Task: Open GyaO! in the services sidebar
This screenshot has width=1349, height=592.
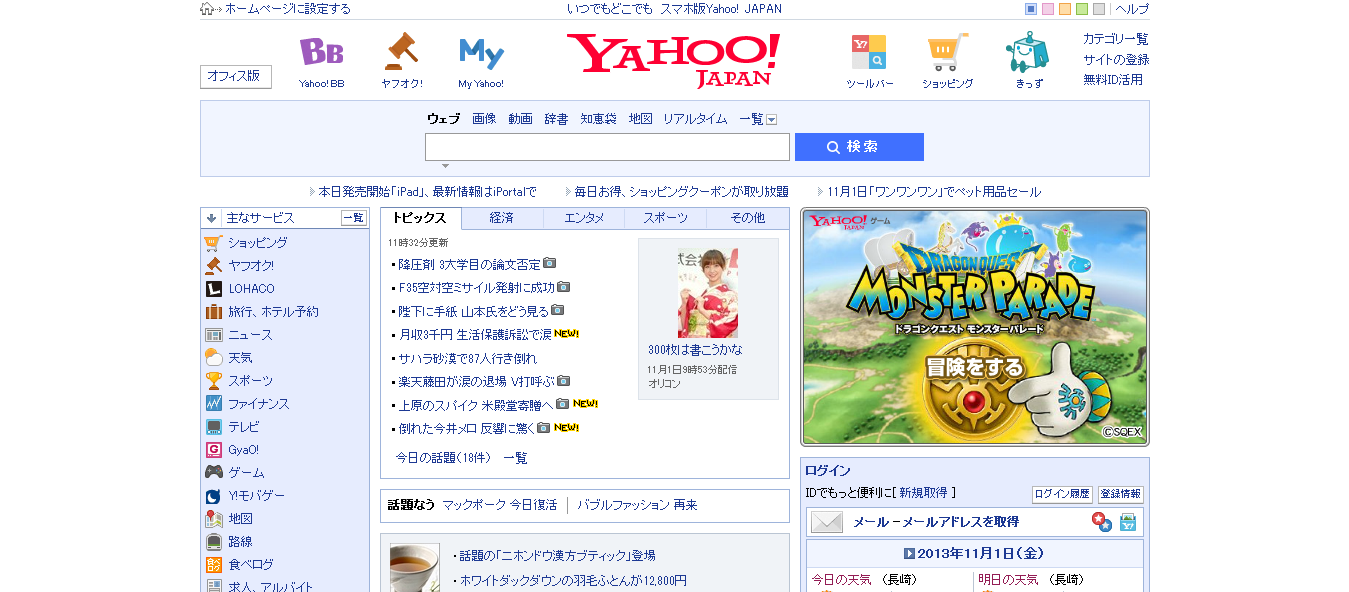Action: pyautogui.click(x=243, y=449)
